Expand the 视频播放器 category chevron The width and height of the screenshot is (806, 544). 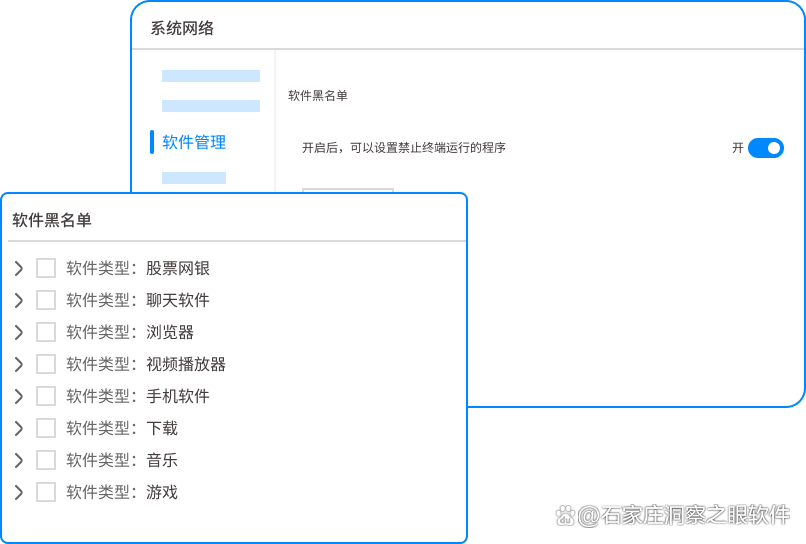click(x=19, y=364)
